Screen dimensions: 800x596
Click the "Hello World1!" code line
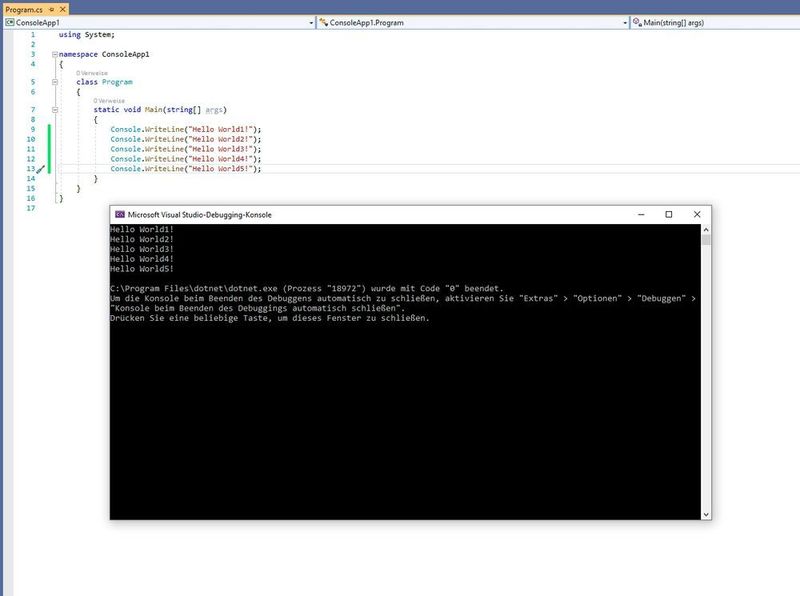186,130
